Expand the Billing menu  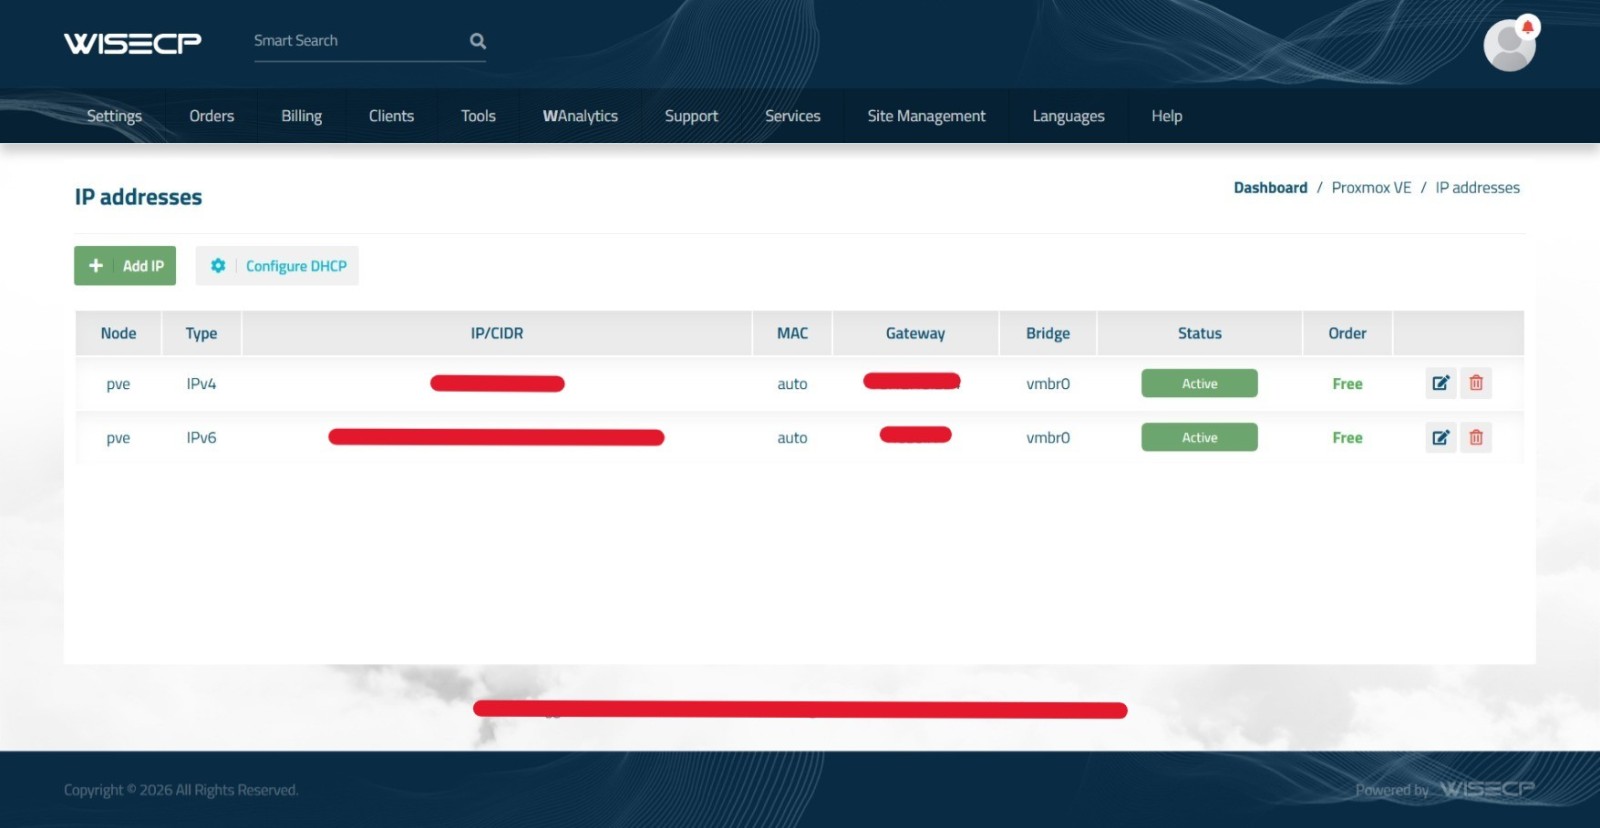click(x=301, y=116)
